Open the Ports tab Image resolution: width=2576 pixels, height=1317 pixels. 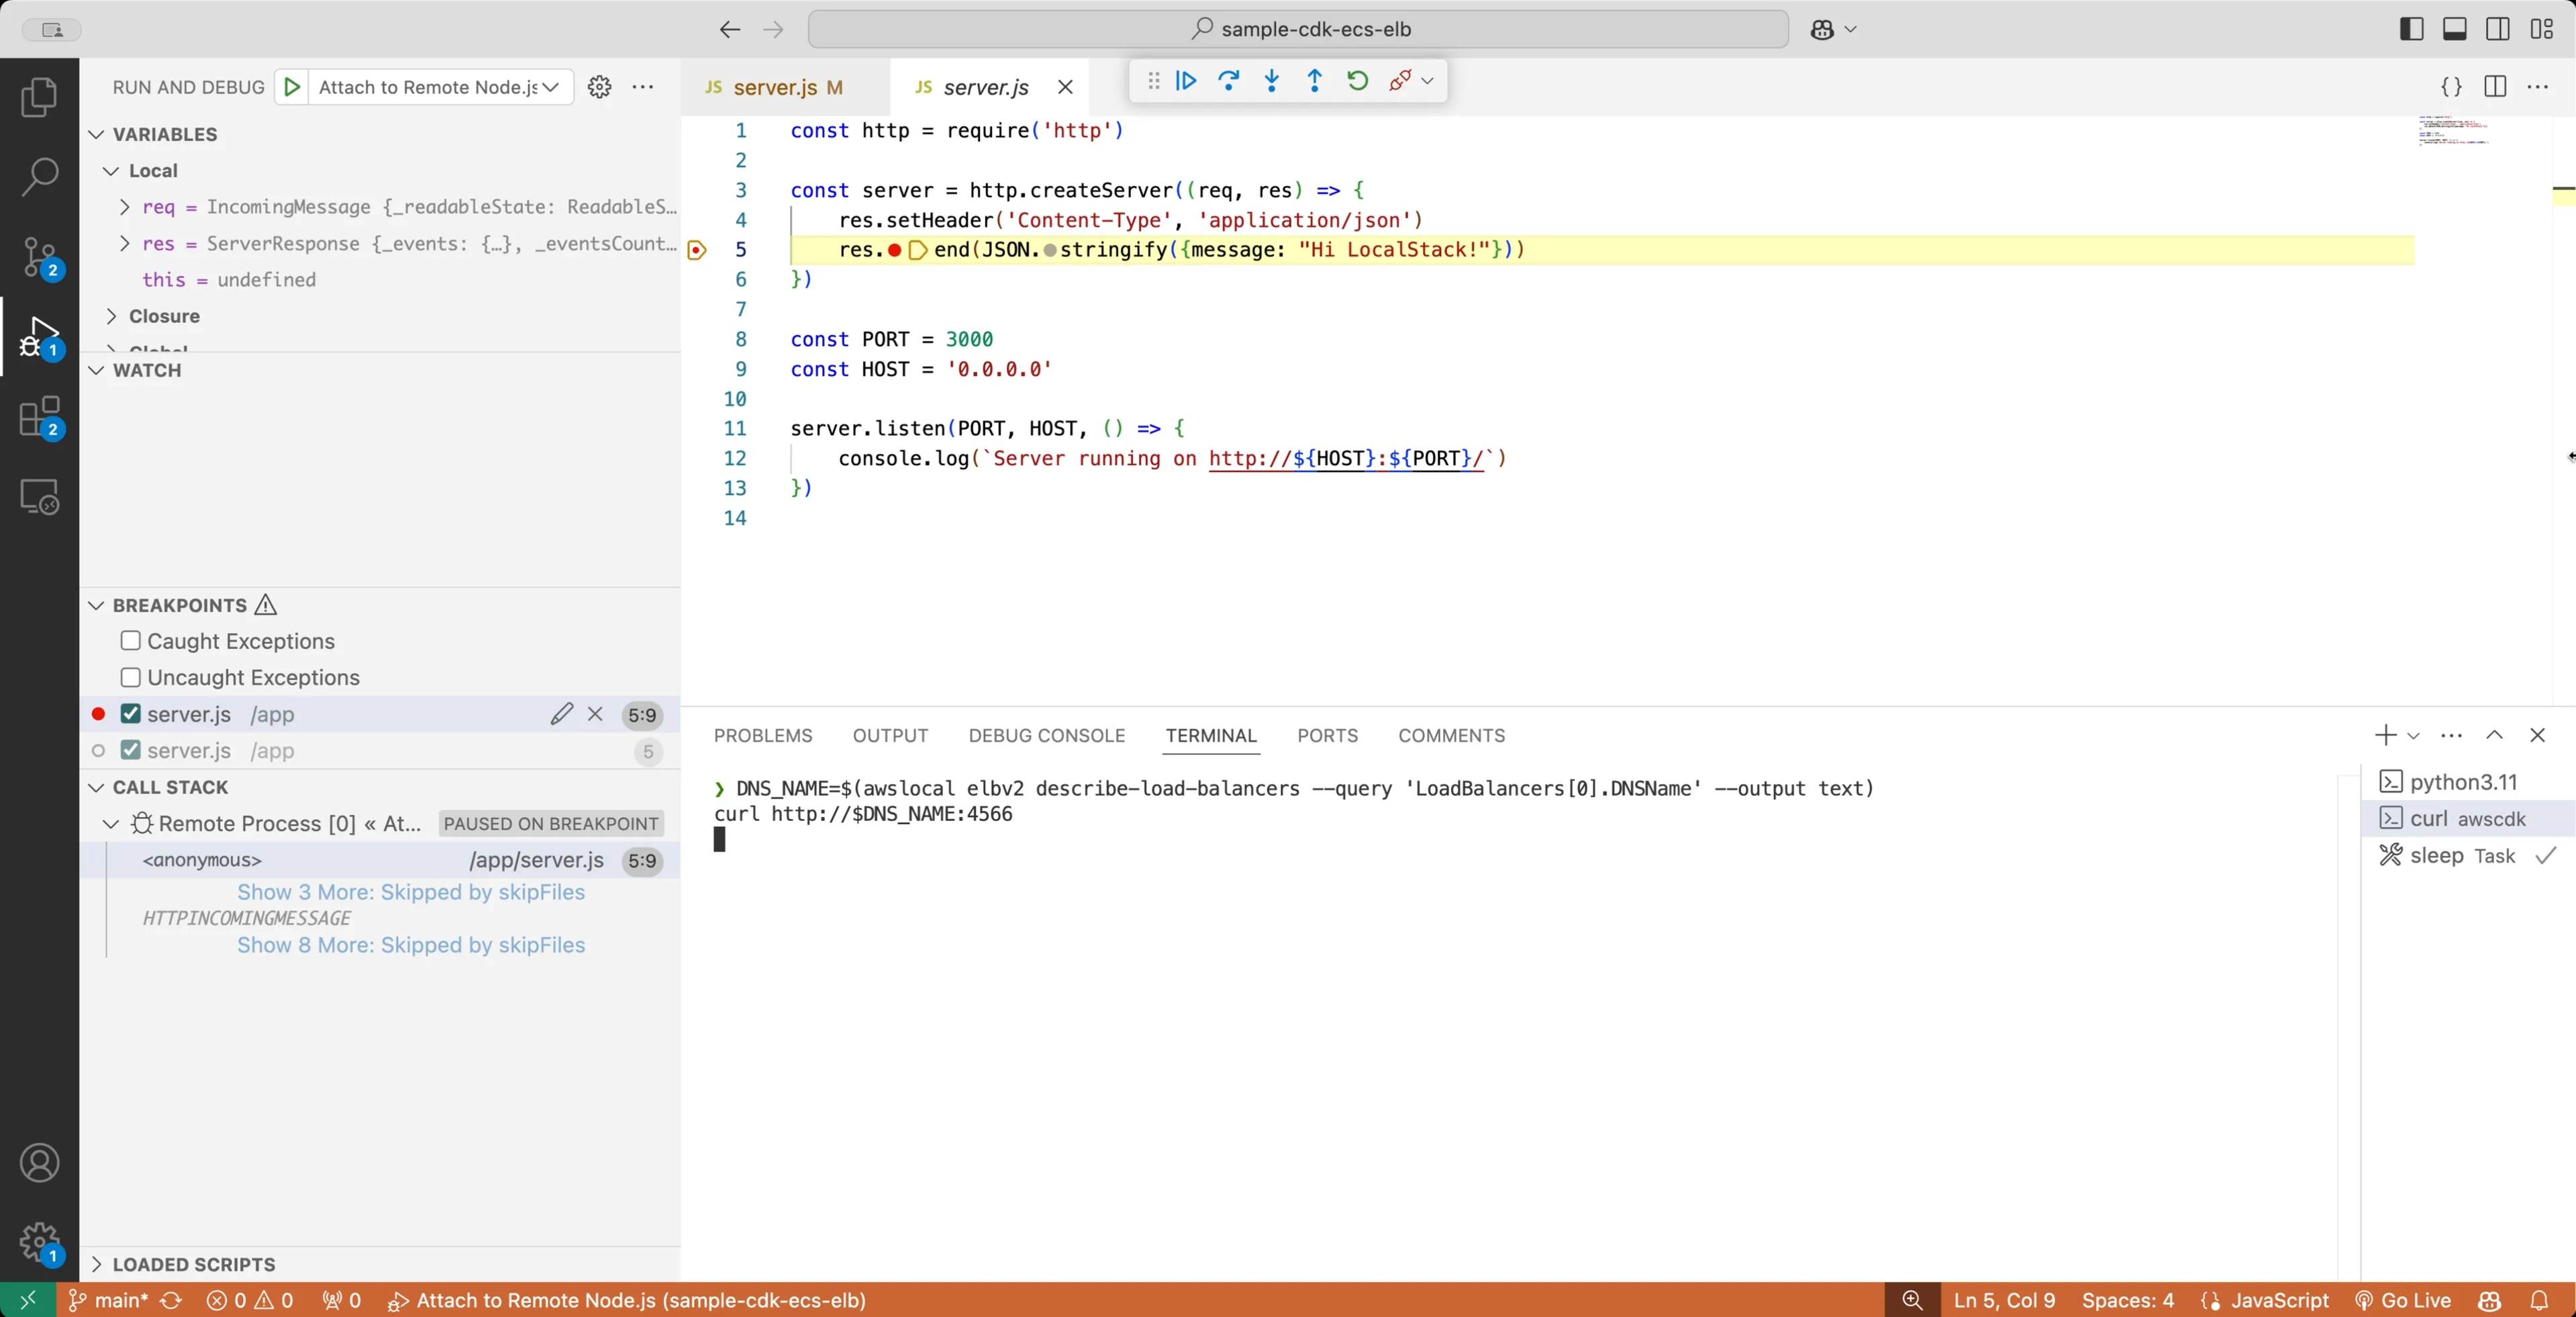click(1328, 736)
